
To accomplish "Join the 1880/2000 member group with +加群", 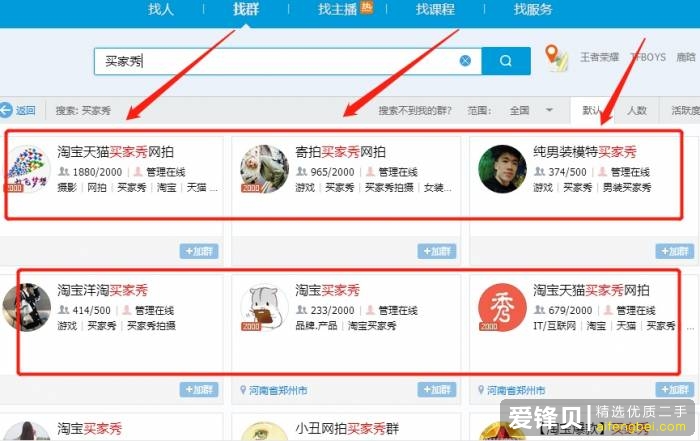I will click(x=199, y=251).
